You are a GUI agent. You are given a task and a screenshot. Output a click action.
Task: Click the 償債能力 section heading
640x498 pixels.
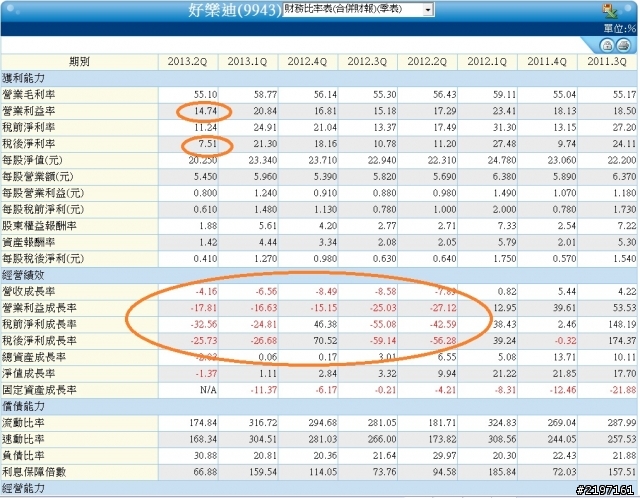pyautogui.click(x=23, y=407)
